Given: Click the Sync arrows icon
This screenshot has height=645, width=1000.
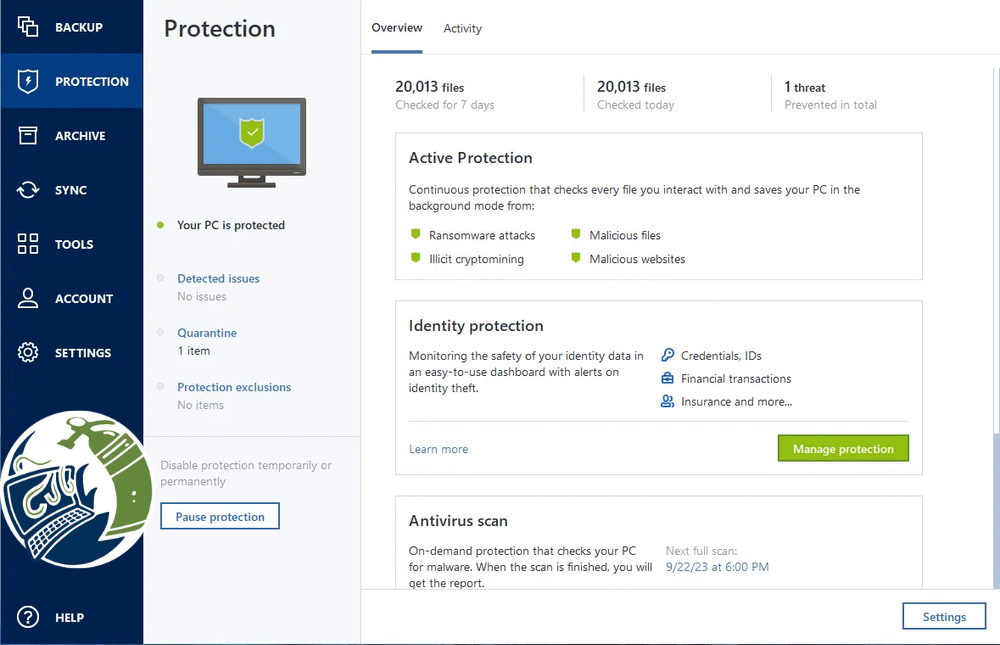Looking at the screenshot, I should pos(27,189).
